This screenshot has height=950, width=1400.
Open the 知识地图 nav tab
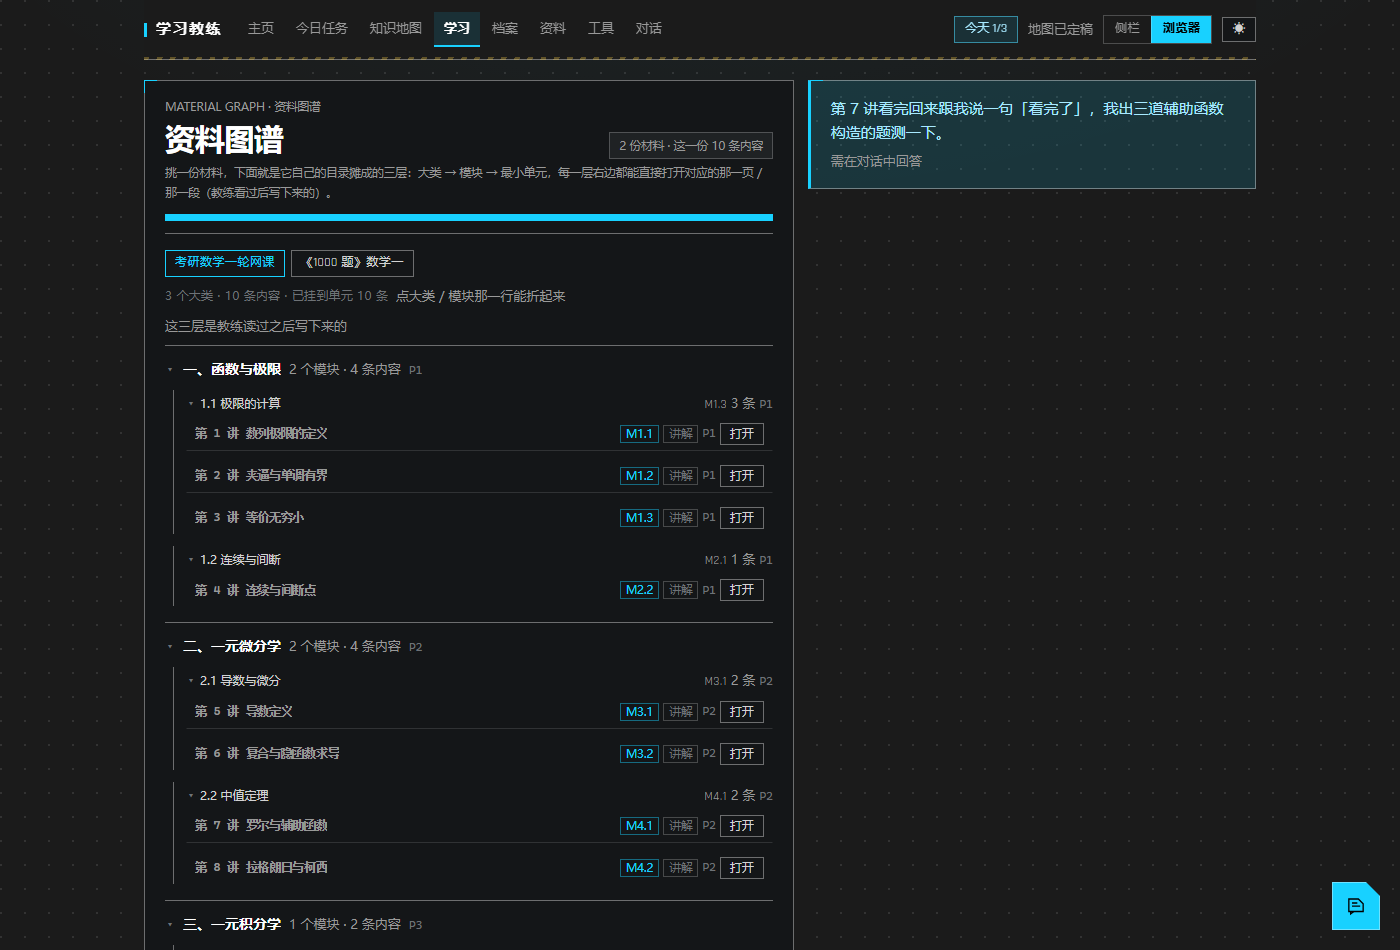[395, 29]
